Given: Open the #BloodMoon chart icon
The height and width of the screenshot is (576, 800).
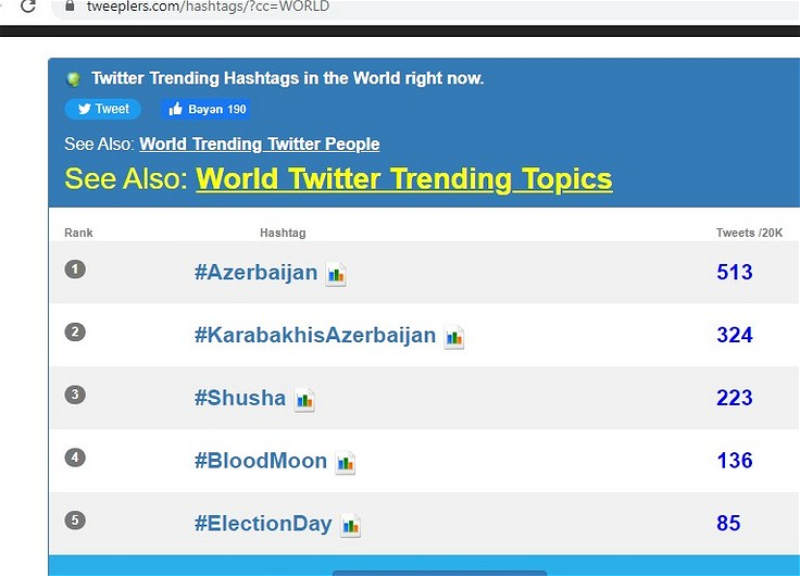Looking at the screenshot, I should (x=345, y=463).
